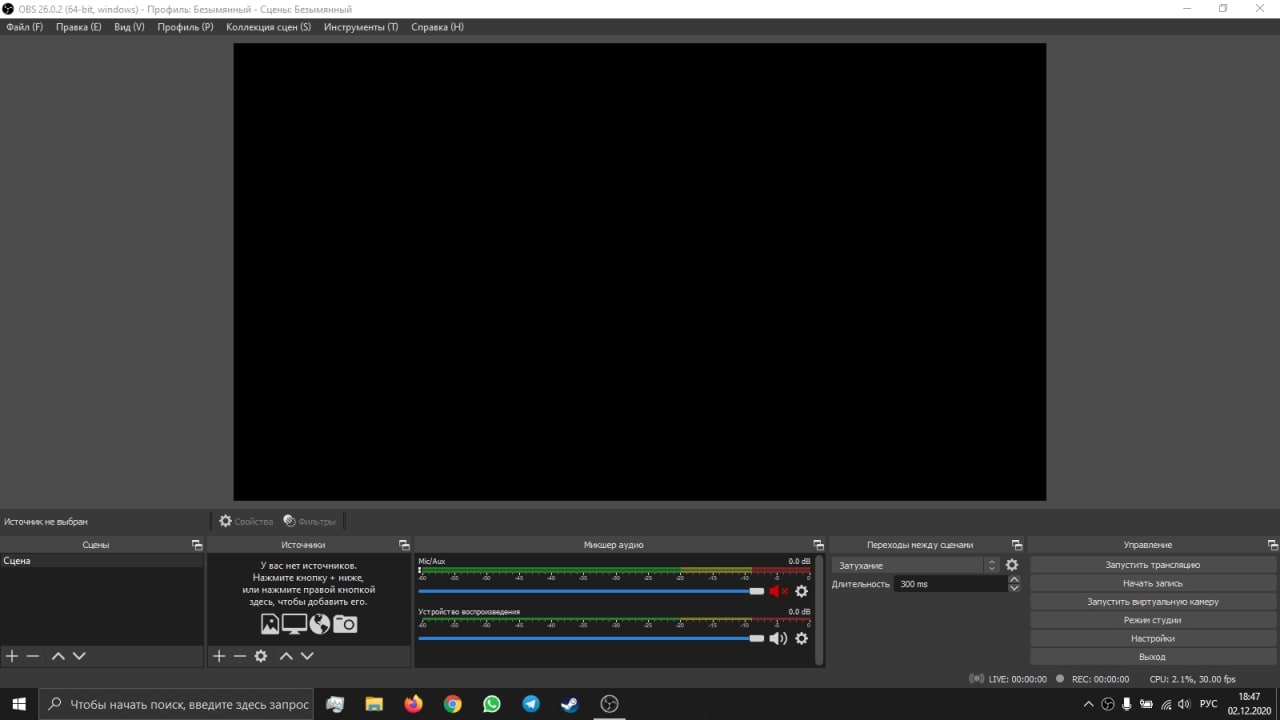Image resolution: width=1280 pixels, height=720 pixels.
Task: Open the Windows Start menu
Action: click(x=19, y=704)
